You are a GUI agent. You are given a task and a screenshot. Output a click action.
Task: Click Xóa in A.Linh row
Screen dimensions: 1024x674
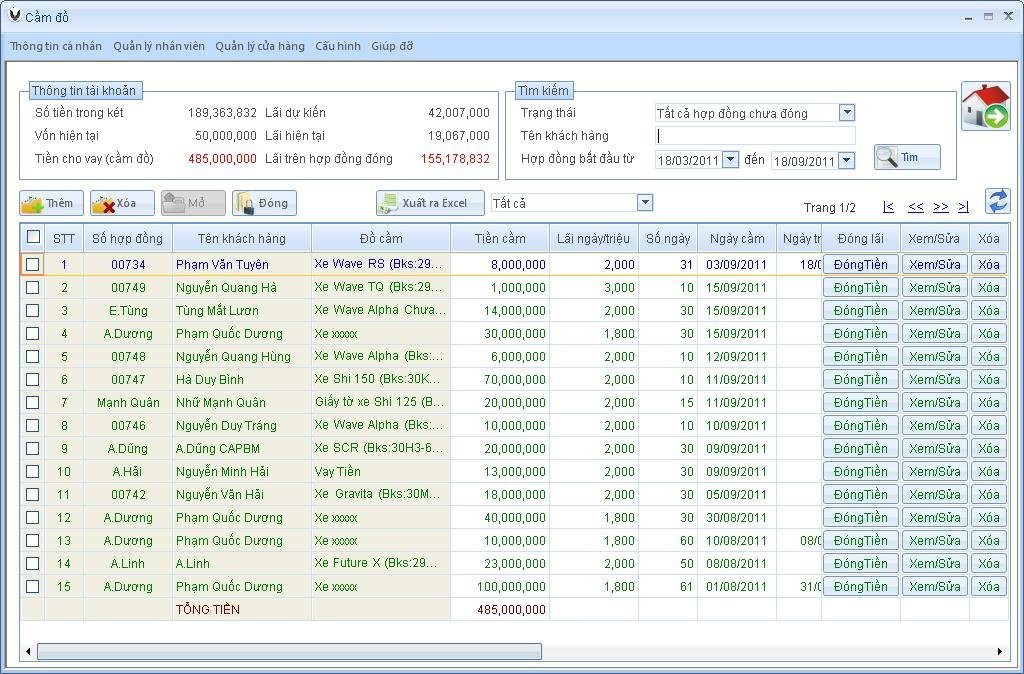coord(989,563)
